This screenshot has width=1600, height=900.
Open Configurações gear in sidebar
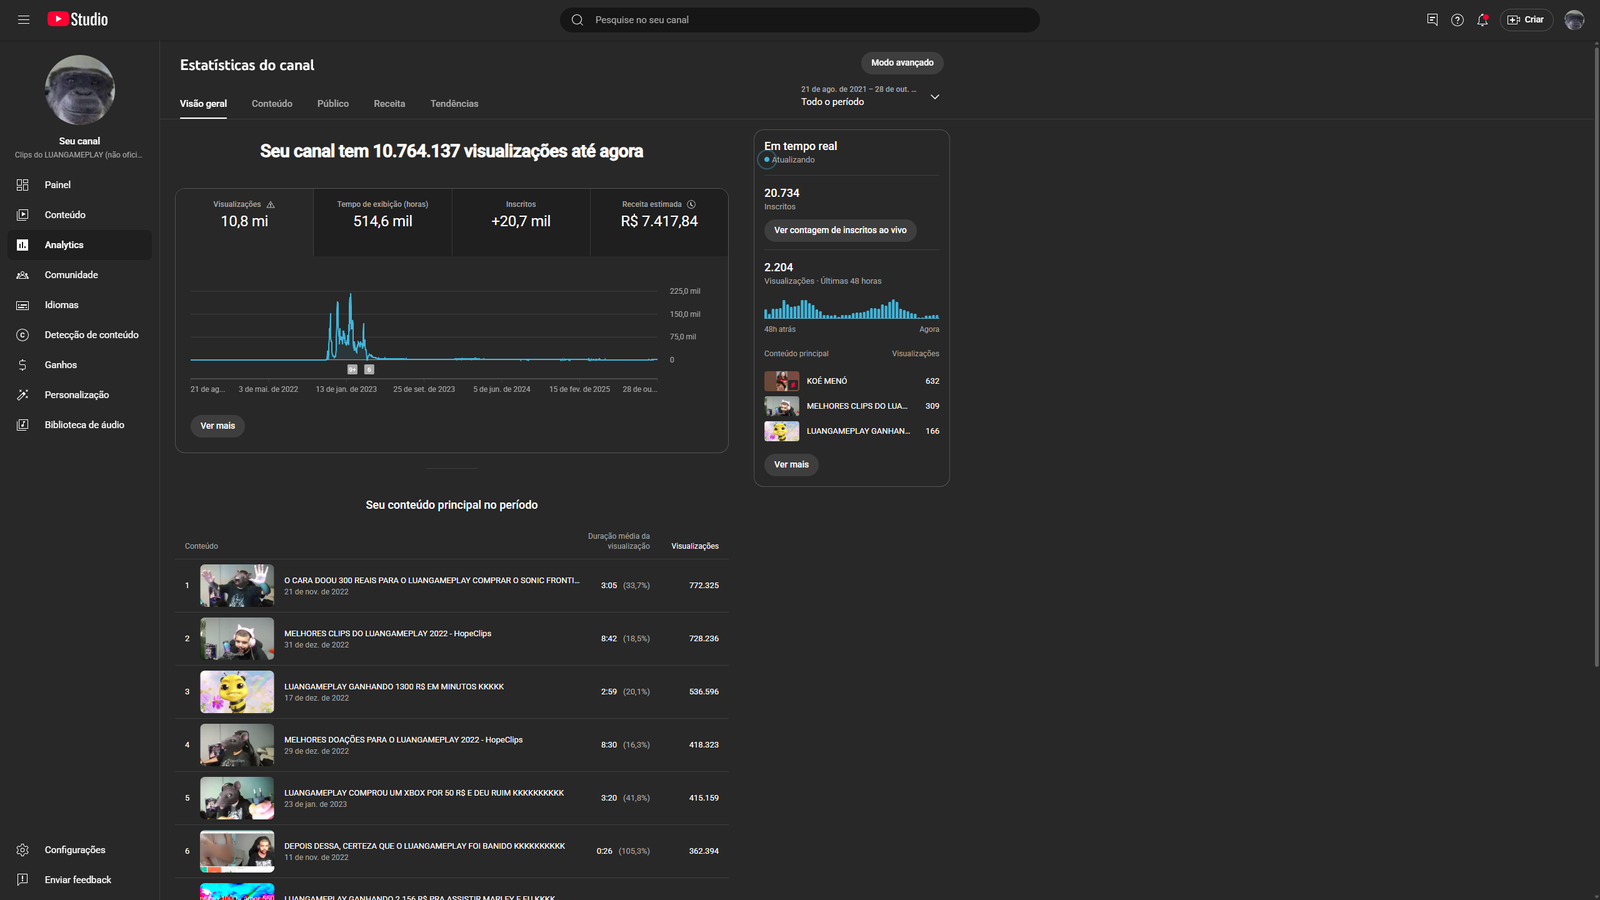coord(23,850)
